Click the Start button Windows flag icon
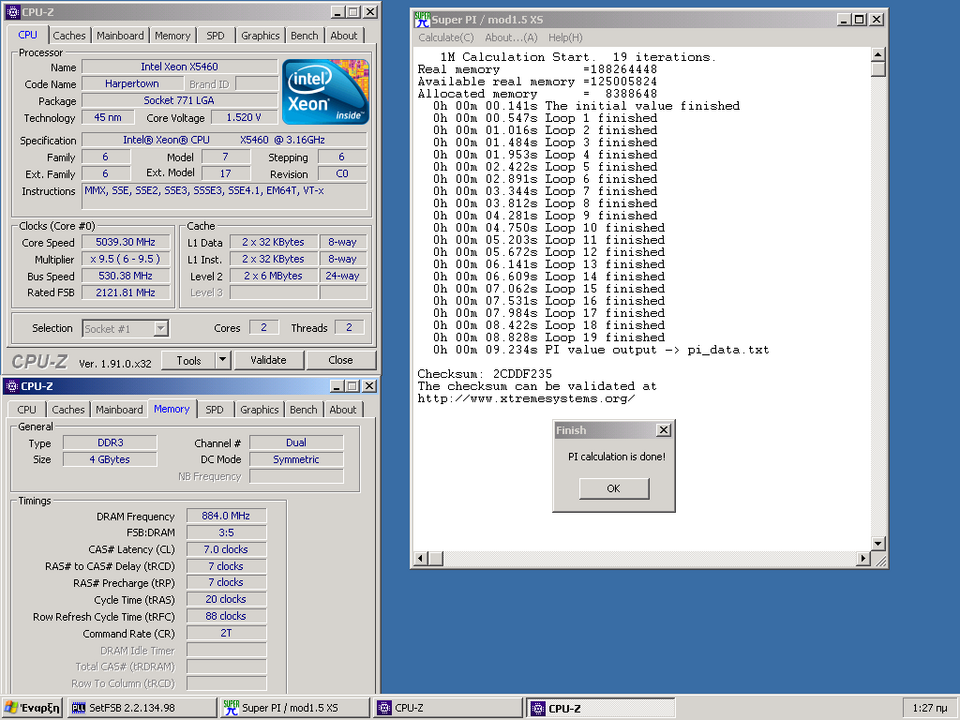This screenshot has width=960, height=720. click(x=11, y=708)
